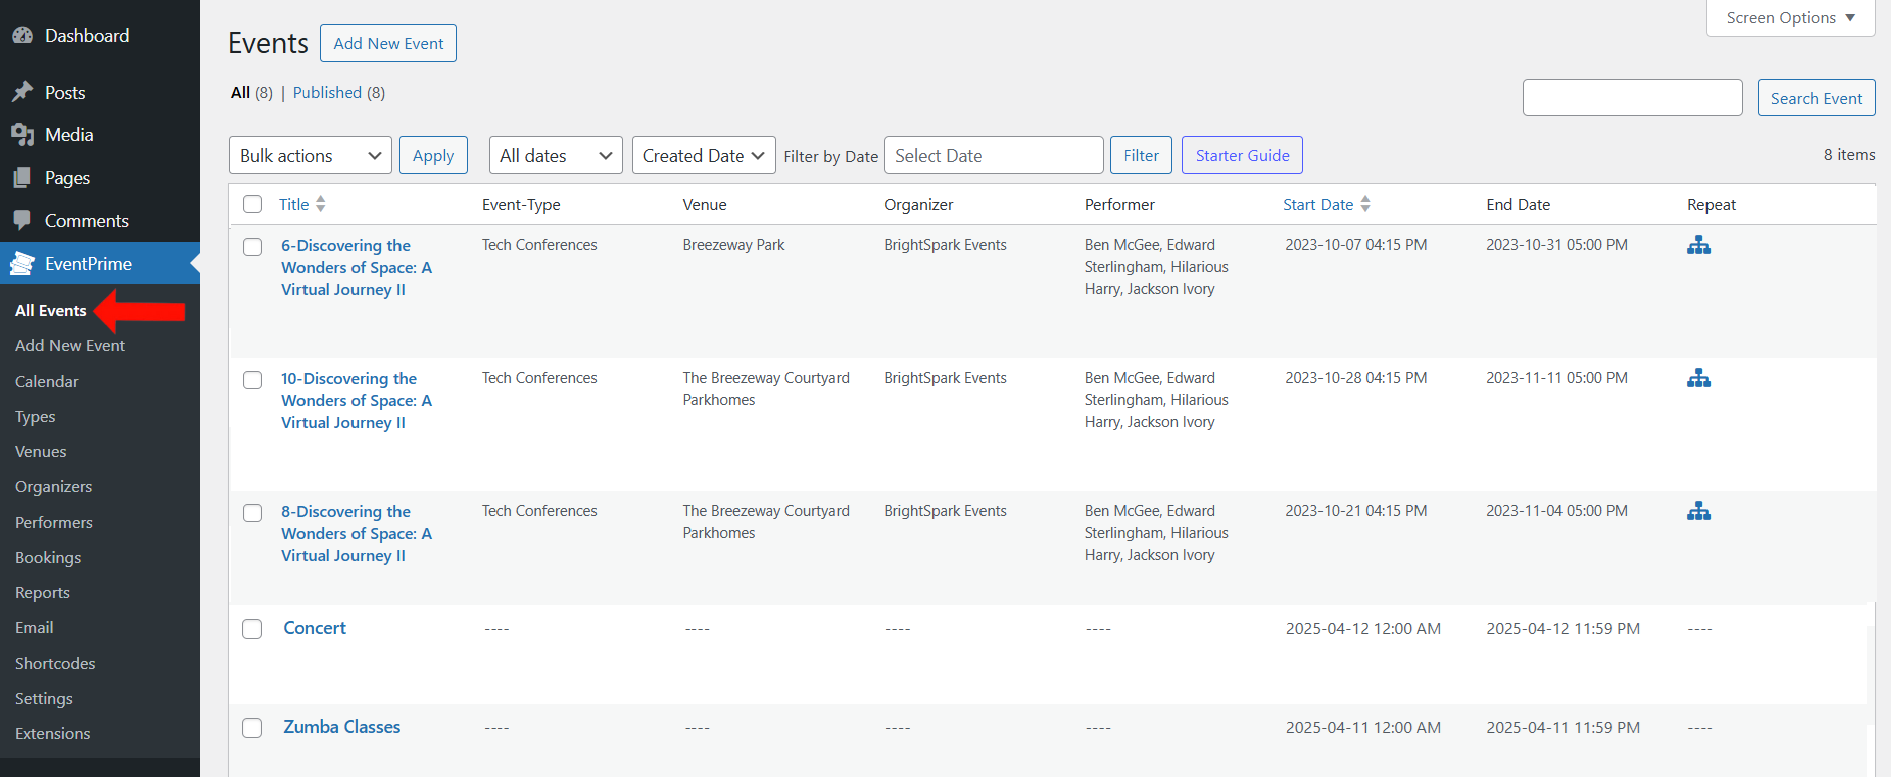
Task: Open the Organizers menu item
Action: [54, 486]
